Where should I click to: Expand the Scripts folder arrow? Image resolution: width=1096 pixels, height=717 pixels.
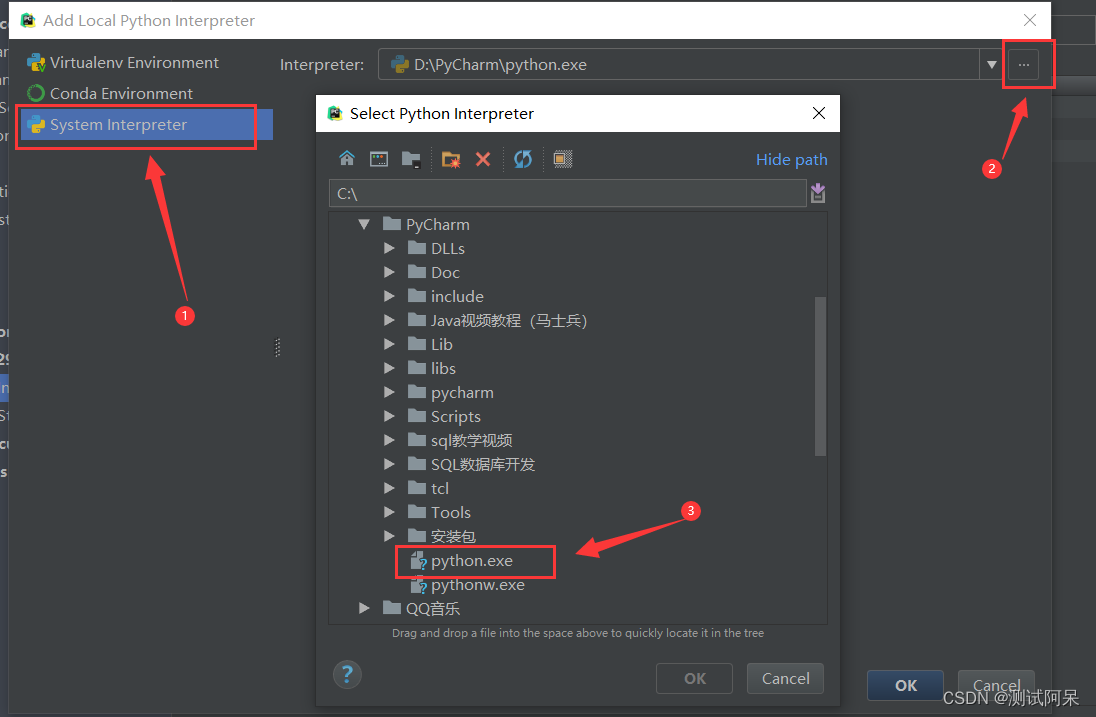[x=389, y=416]
